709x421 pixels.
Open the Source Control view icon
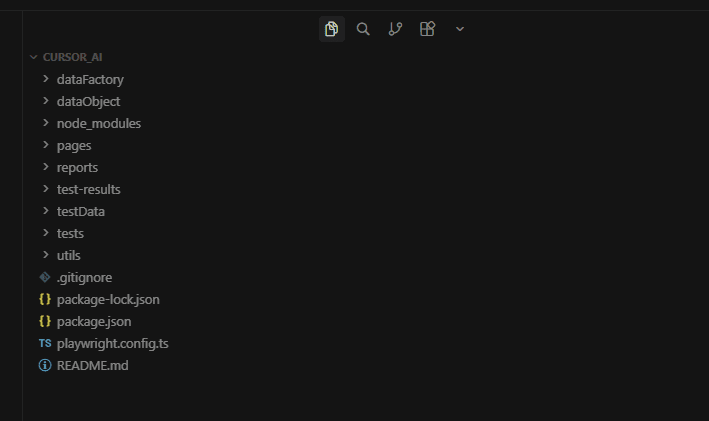click(x=395, y=29)
